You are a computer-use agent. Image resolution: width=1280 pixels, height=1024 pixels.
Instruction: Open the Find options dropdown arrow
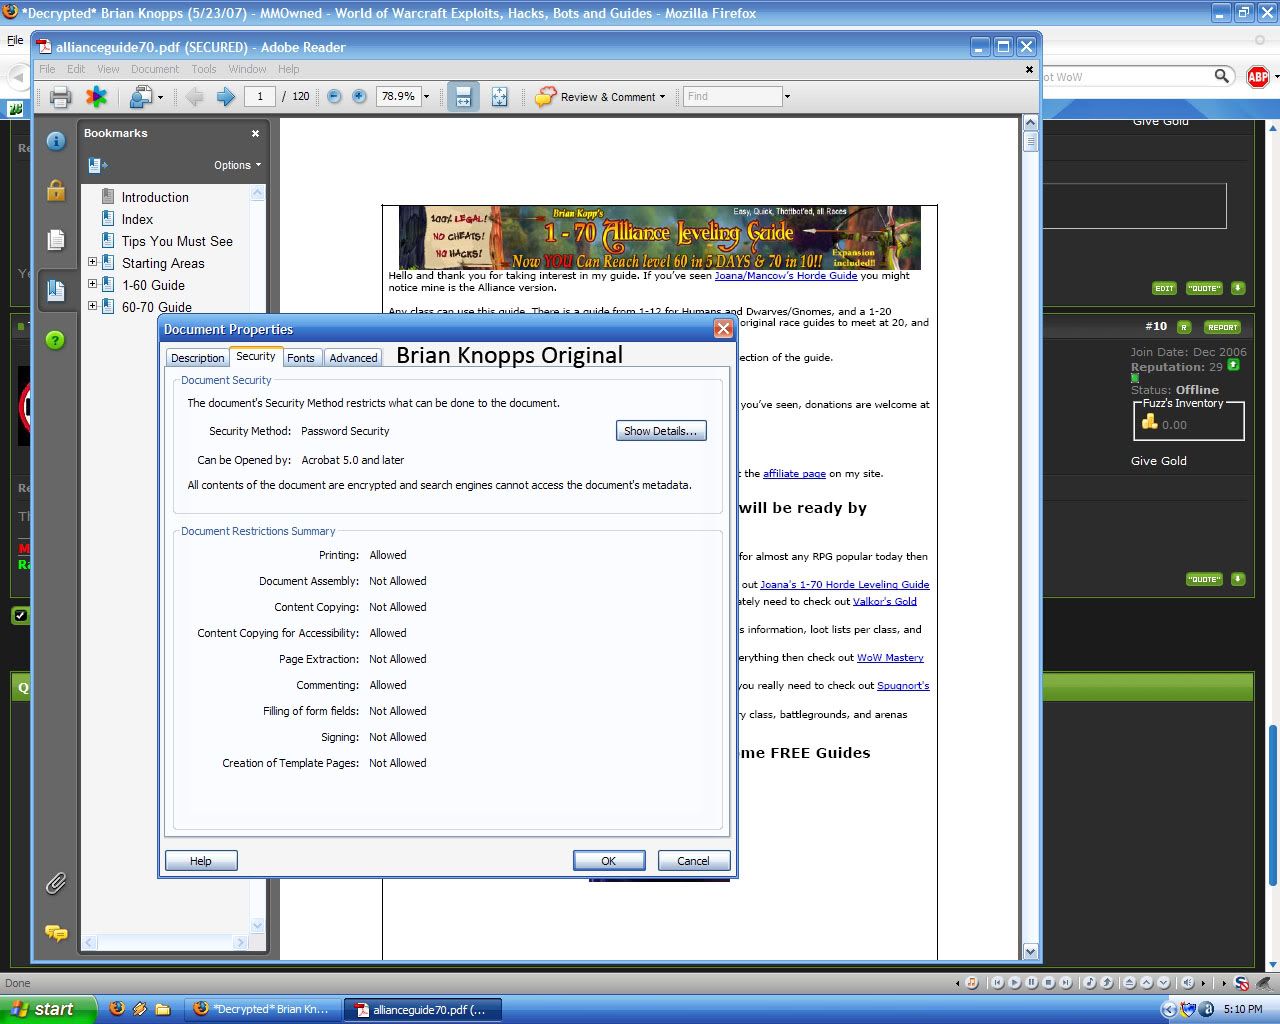pos(787,97)
